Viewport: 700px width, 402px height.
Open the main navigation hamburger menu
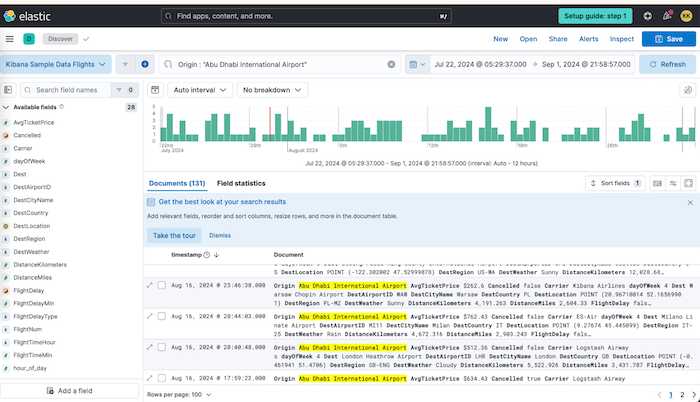tap(9, 39)
